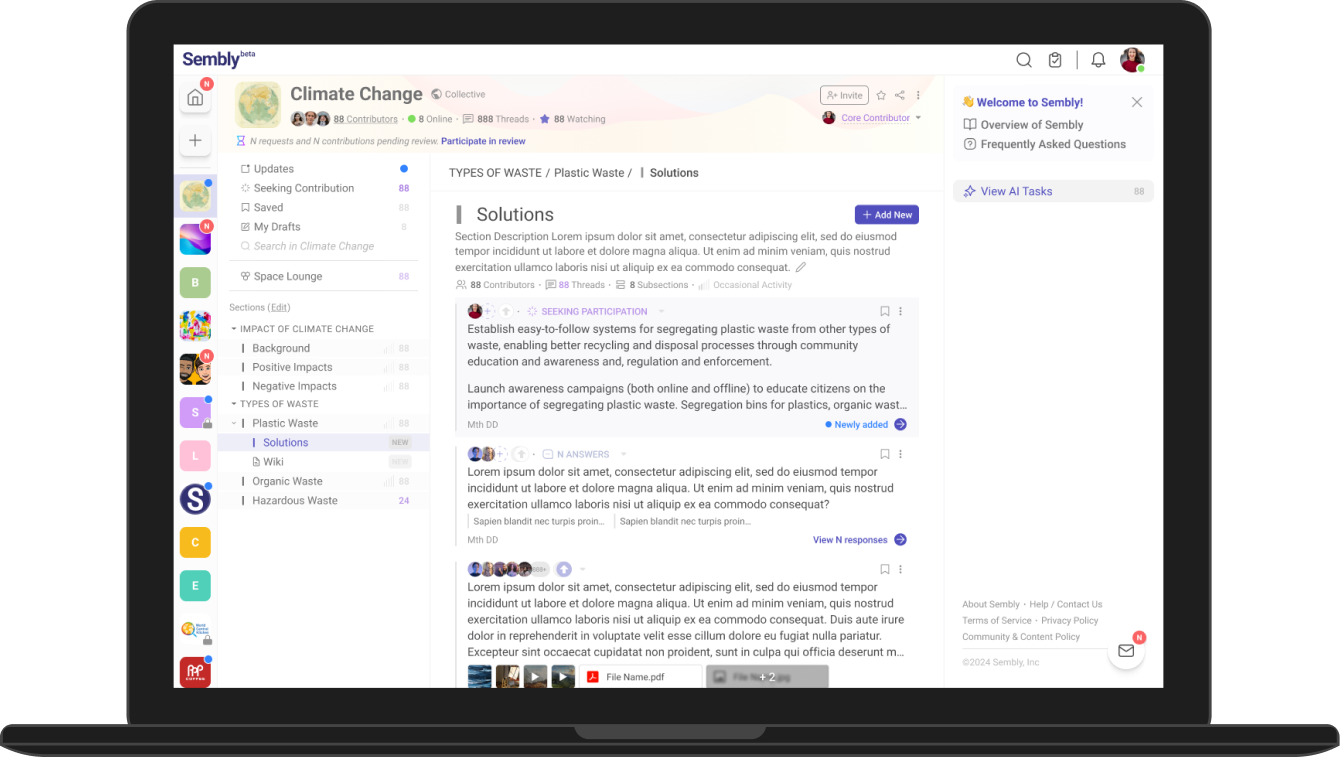
Task: Open the Core Contributor role dropdown
Action: coord(918,118)
